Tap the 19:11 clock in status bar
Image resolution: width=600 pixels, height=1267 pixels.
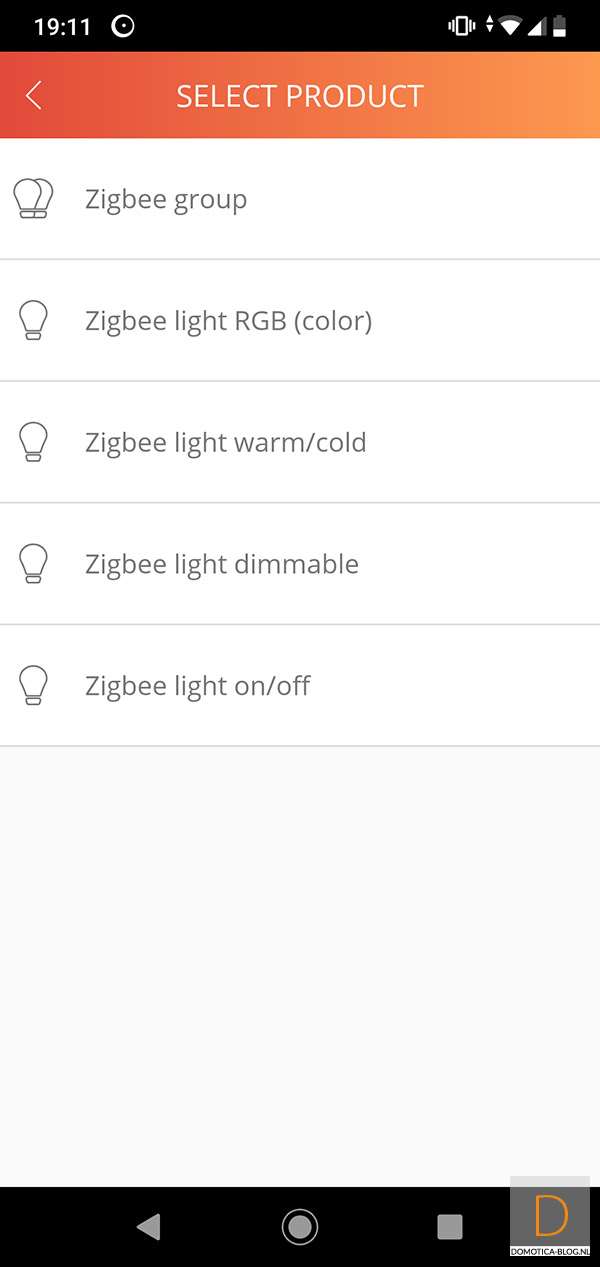tap(64, 27)
